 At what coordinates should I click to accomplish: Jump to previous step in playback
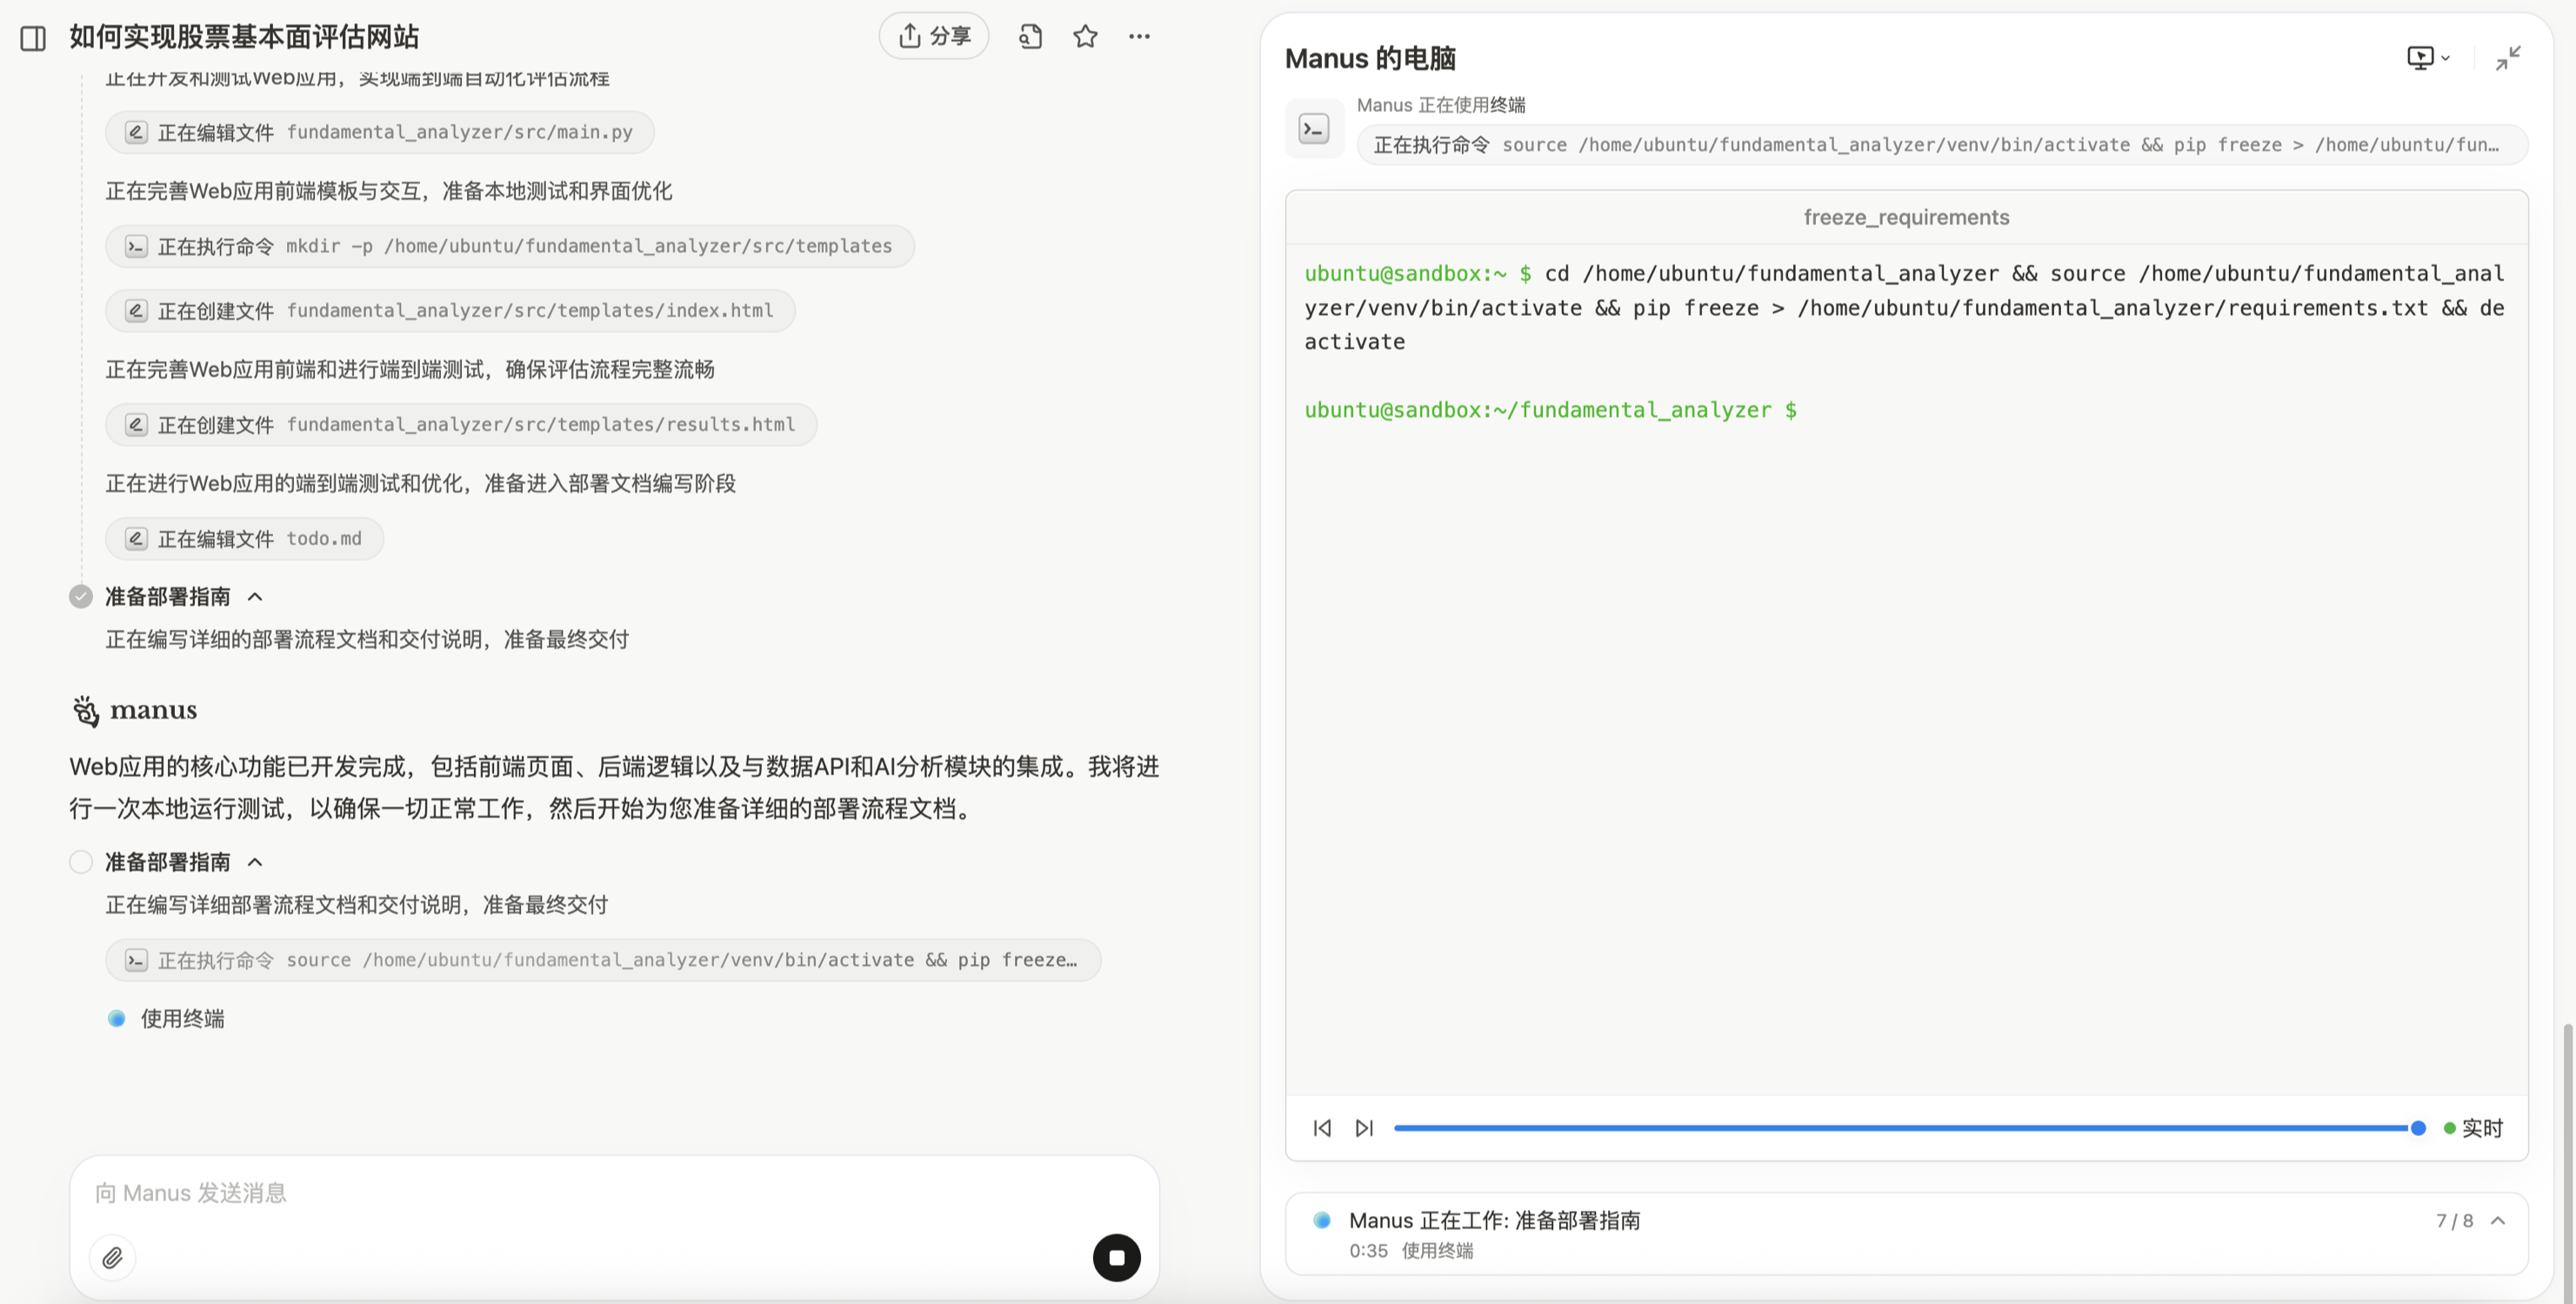point(1322,1128)
